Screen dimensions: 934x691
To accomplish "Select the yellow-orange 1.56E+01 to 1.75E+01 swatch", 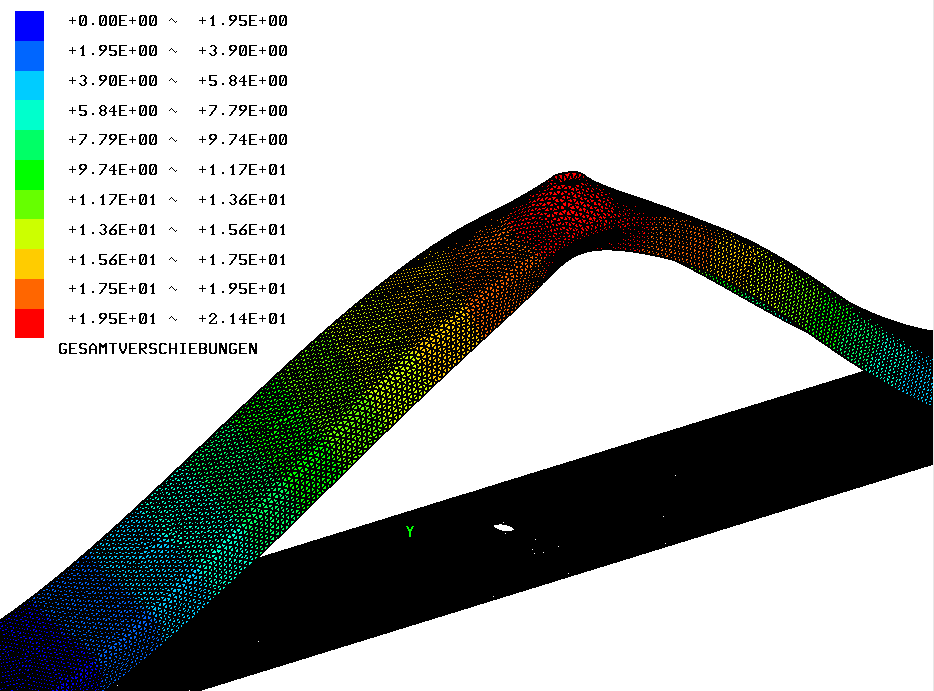I will pyautogui.click(x=29, y=264).
